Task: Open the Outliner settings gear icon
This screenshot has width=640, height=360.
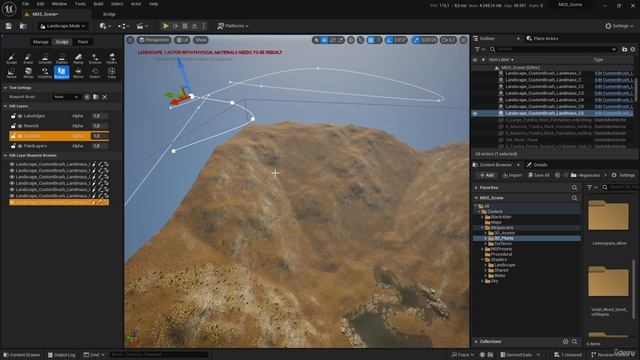Action: 633,49
